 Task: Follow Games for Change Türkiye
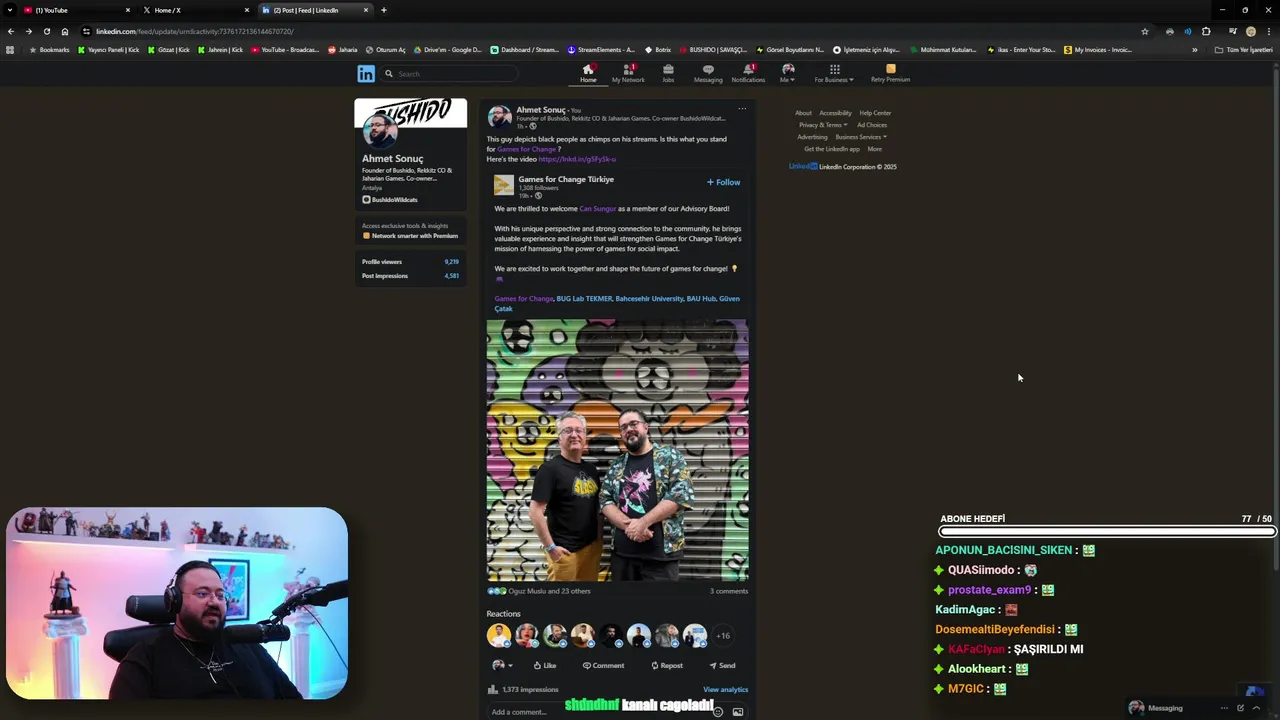coord(724,182)
